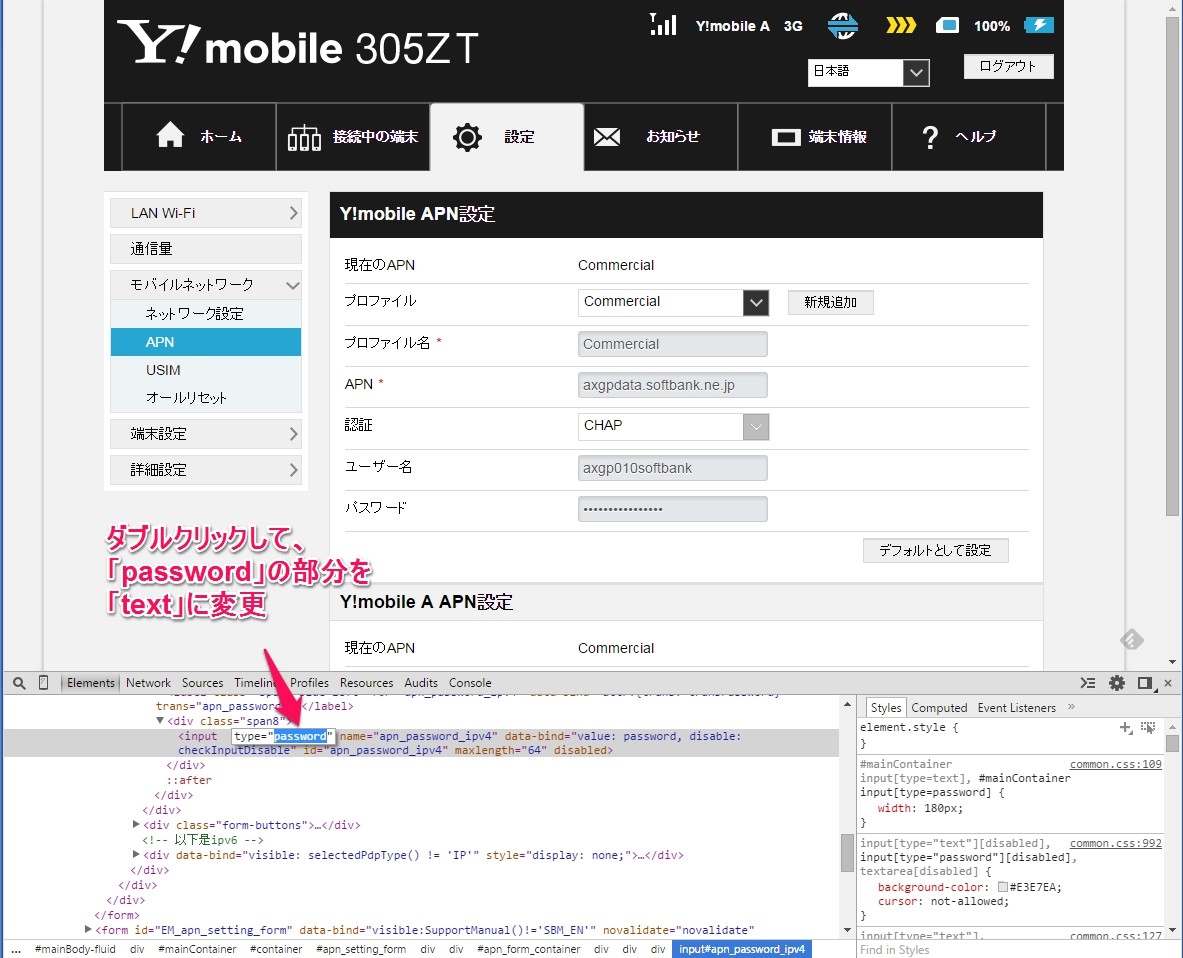Click the connected devices icon in header
This screenshot has height=958, width=1183.
[947, 26]
